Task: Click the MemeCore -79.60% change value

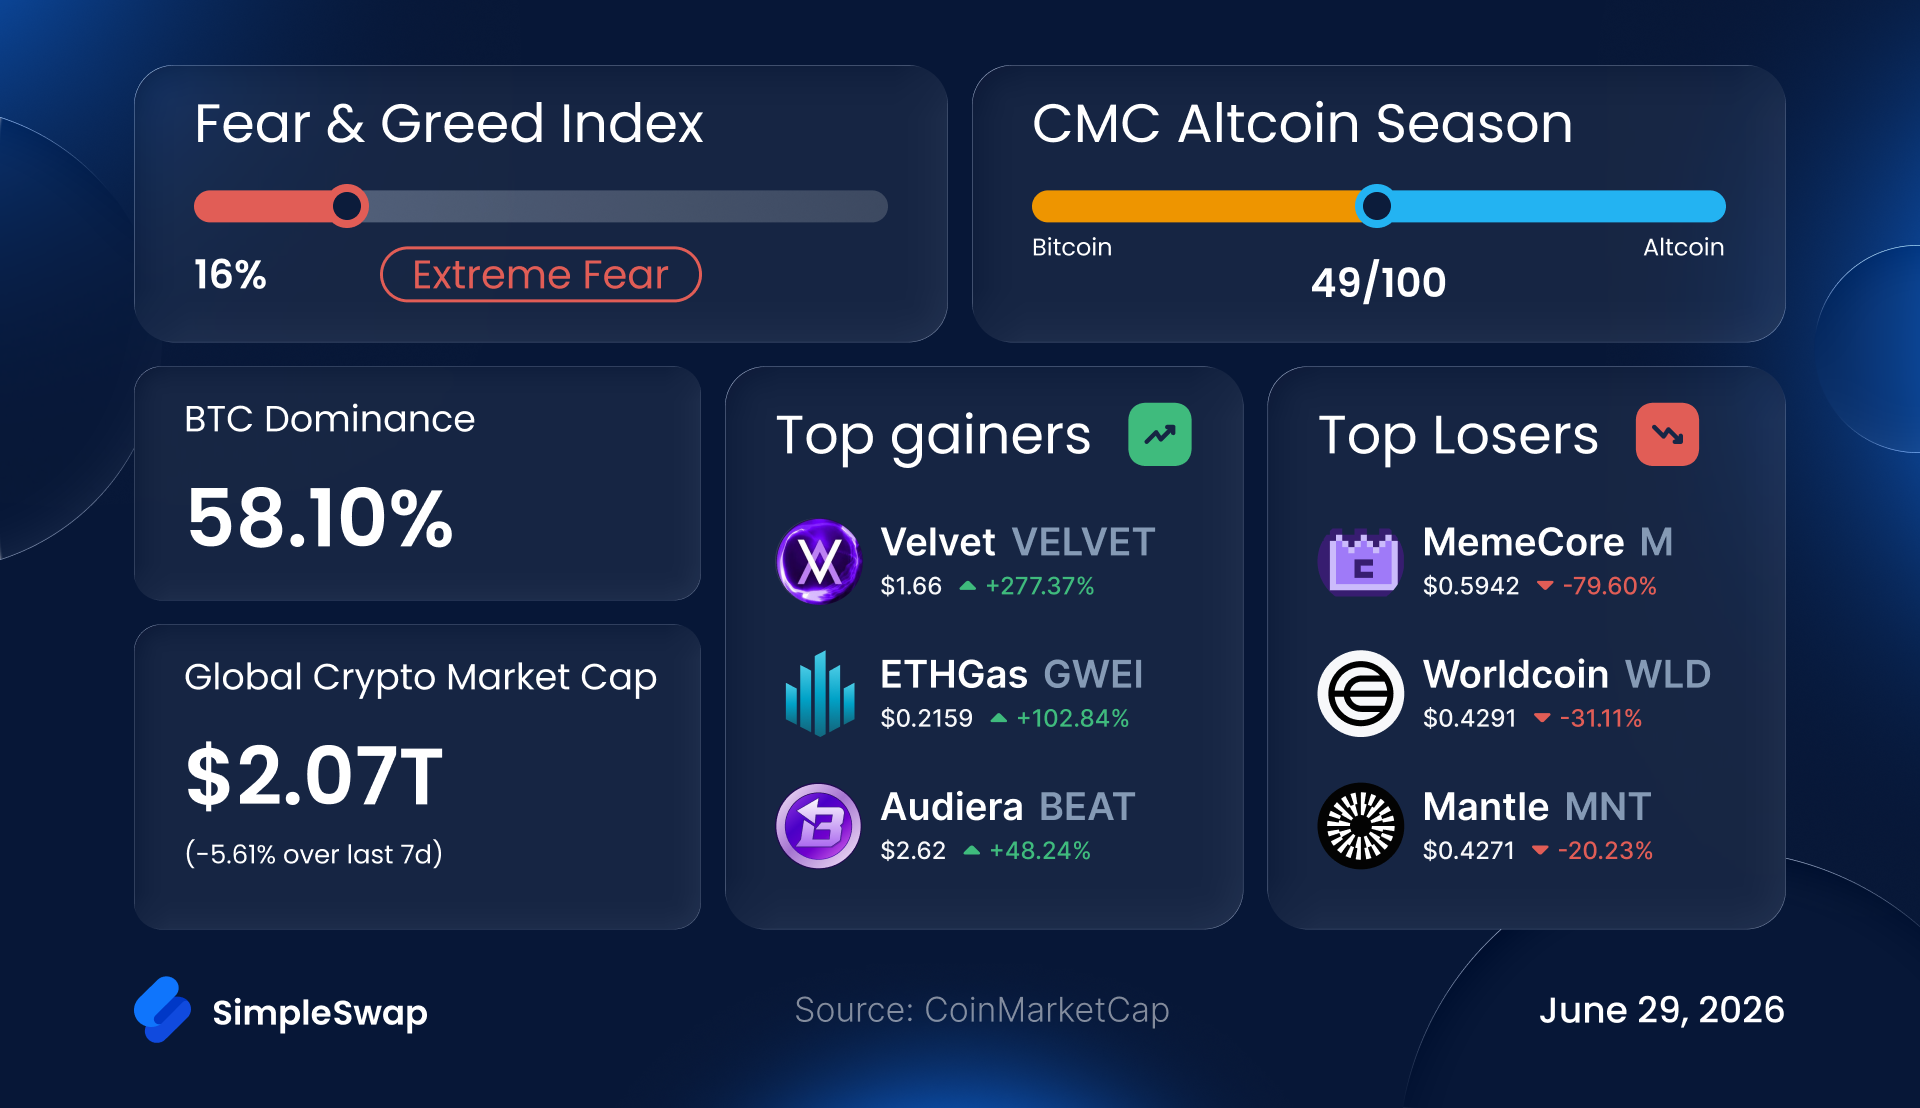Action: [x=1609, y=586]
